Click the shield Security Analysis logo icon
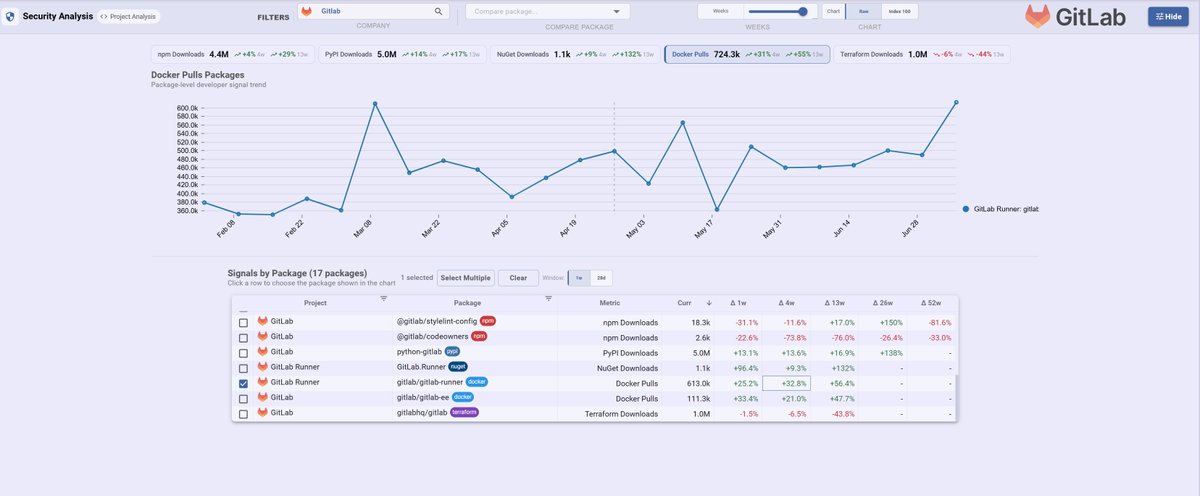Viewport: 1200px width, 496px height. point(10,17)
